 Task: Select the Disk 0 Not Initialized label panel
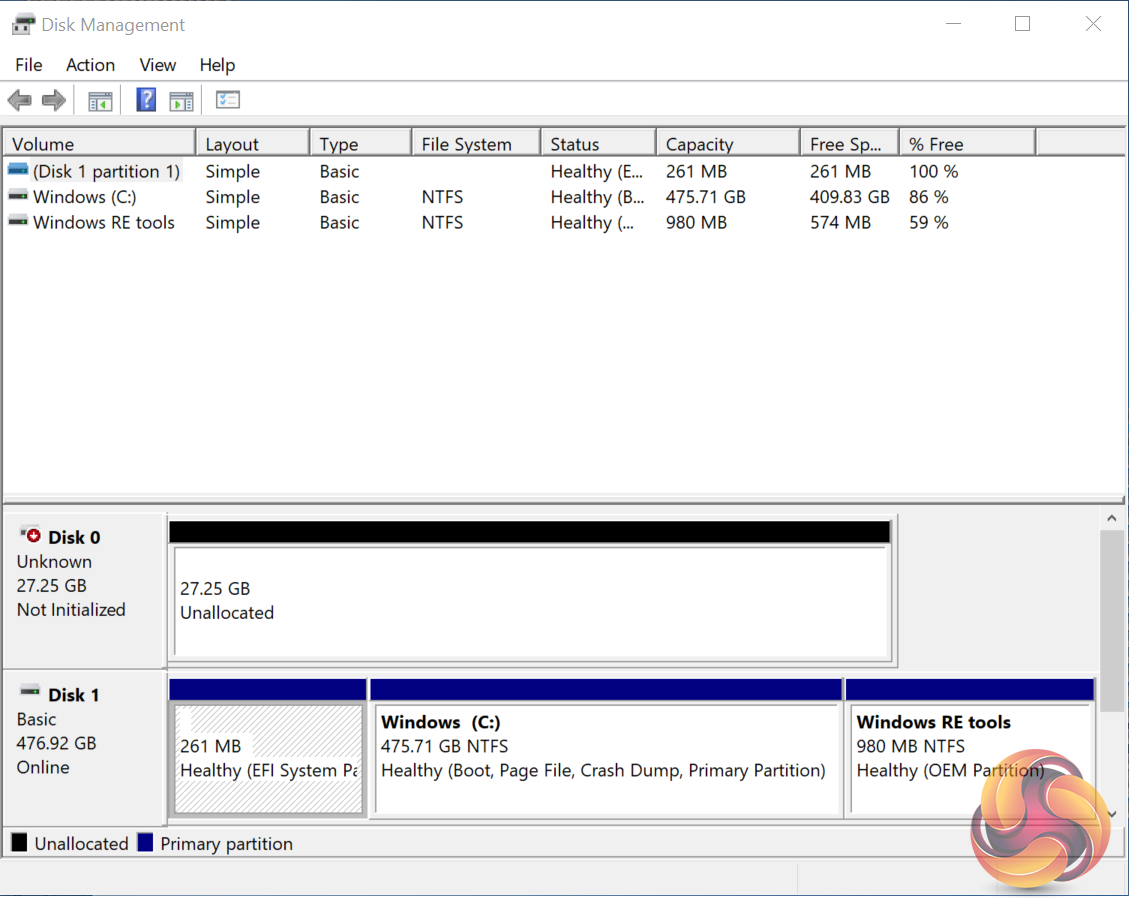click(x=85, y=590)
